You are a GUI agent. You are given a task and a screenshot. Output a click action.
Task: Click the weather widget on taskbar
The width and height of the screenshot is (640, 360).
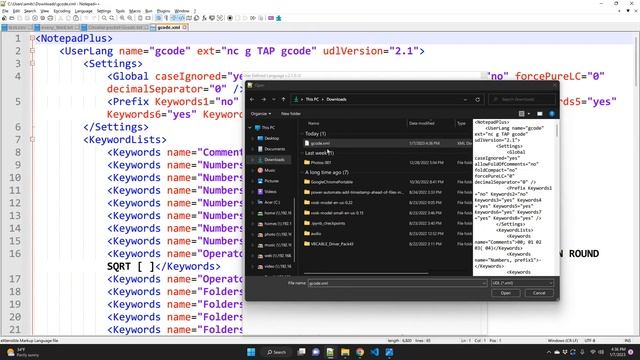coord(23,352)
